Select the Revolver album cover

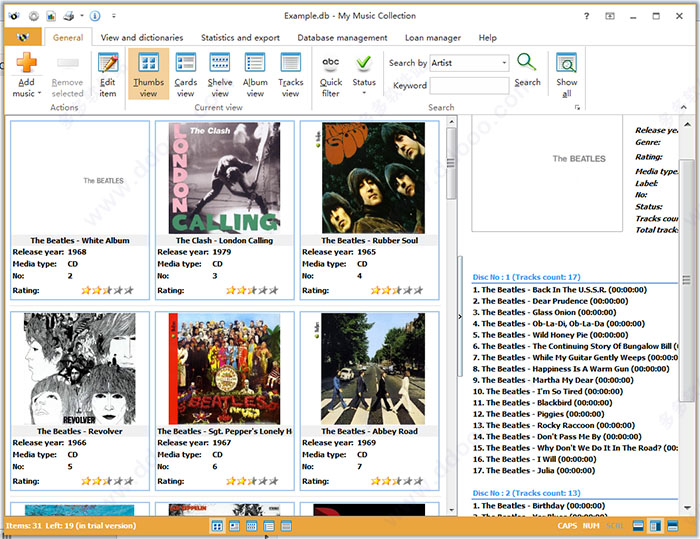(80, 369)
